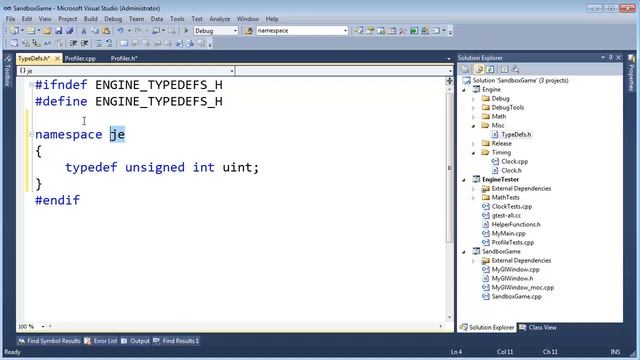Switch to the Class View tab

pos(538,327)
